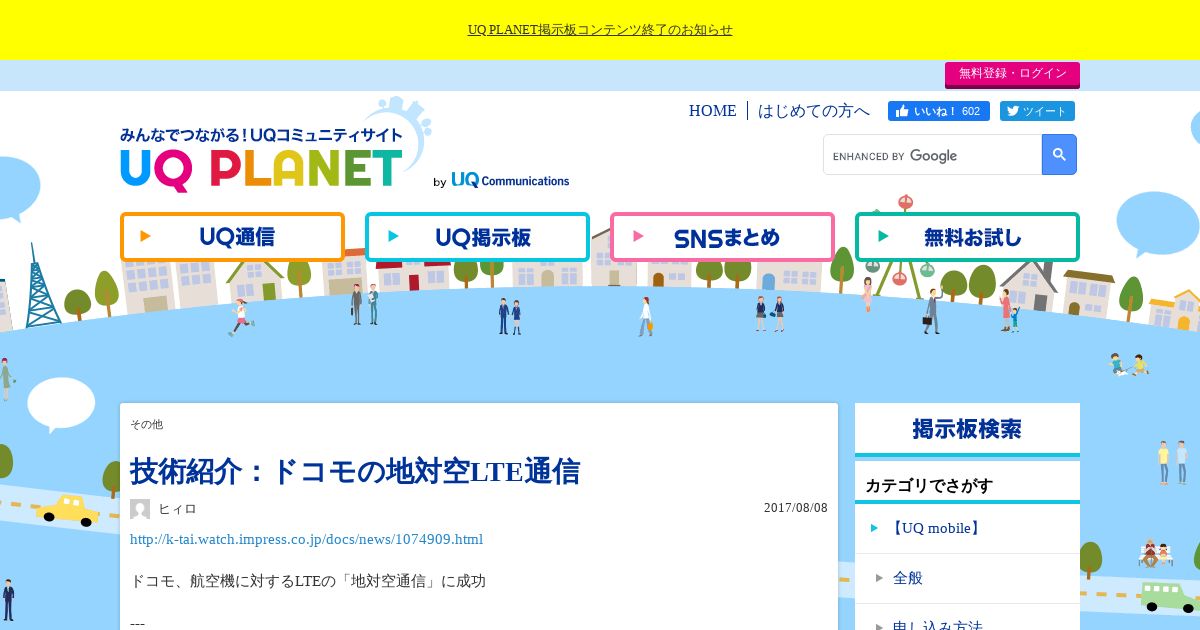Viewport: 1200px width, 630px height.
Task: Click the Google search magnifier button
Action: coord(1059,155)
